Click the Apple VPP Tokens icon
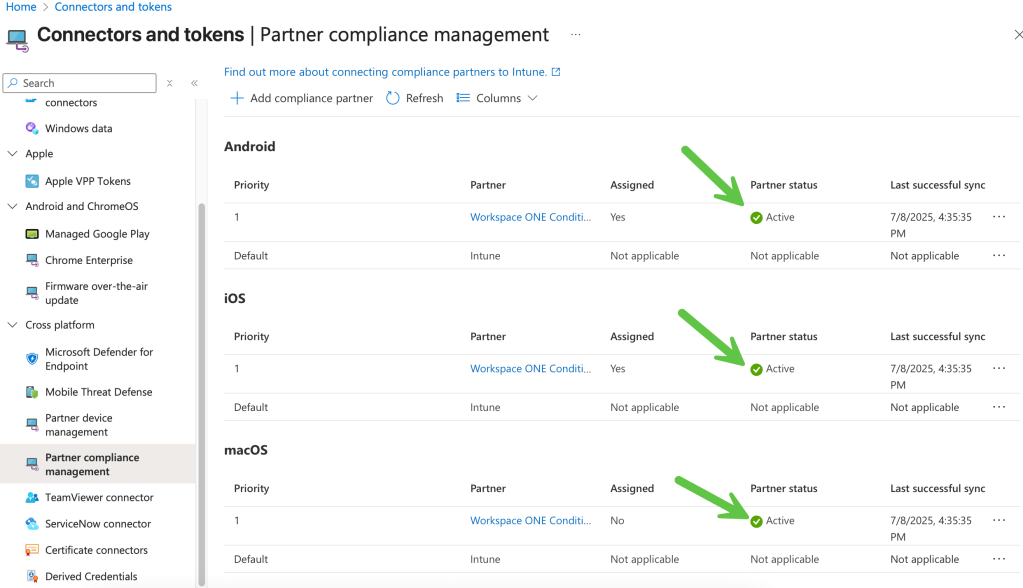 [32, 181]
